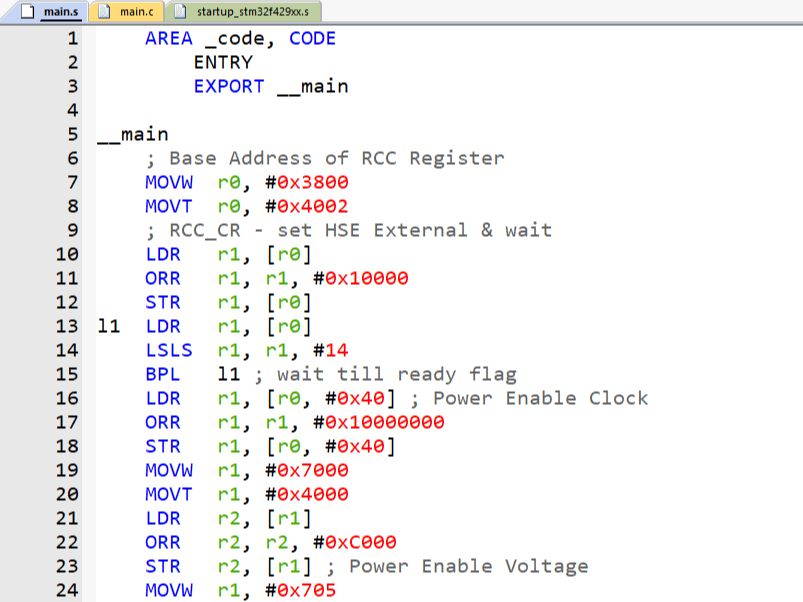The height and width of the screenshot is (602, 803).
Task: Click the document icon on main.c tab
Action: (x=103, y=13)
